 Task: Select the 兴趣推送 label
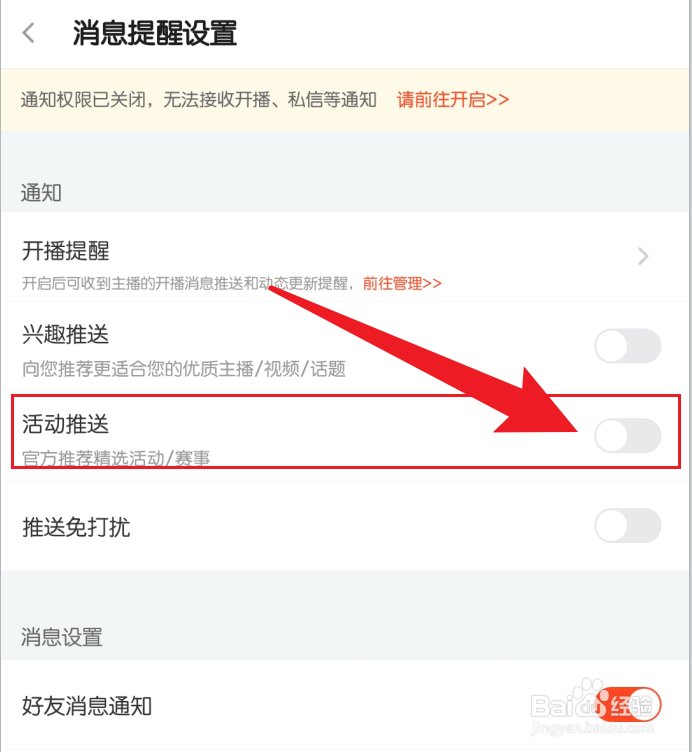[x=66, y=334]
